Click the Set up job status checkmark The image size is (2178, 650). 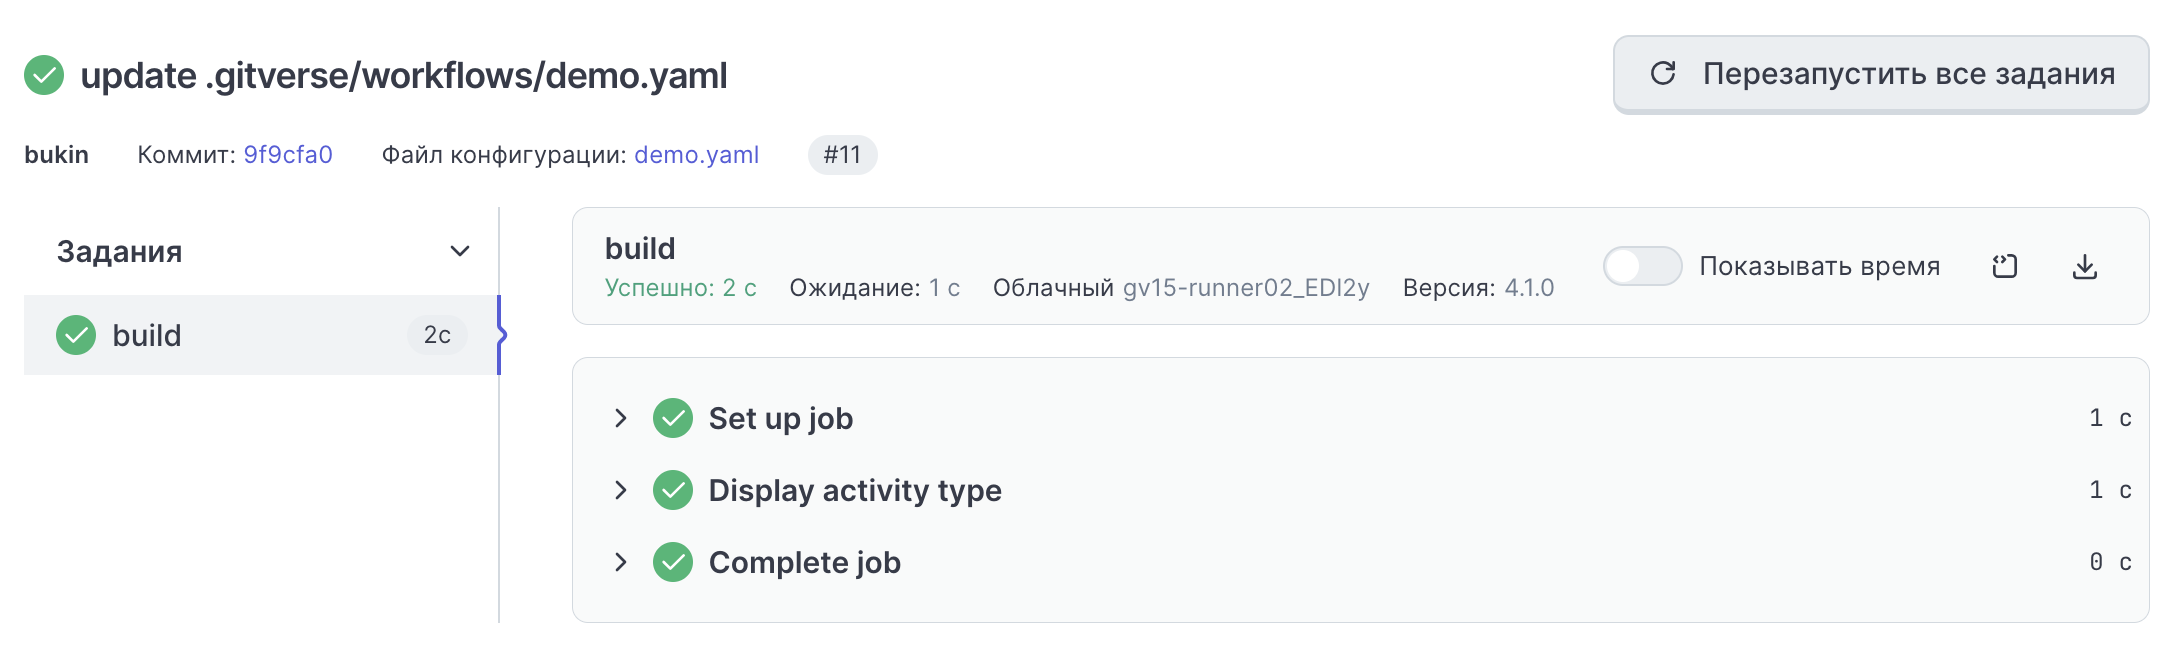coord(673,418)
